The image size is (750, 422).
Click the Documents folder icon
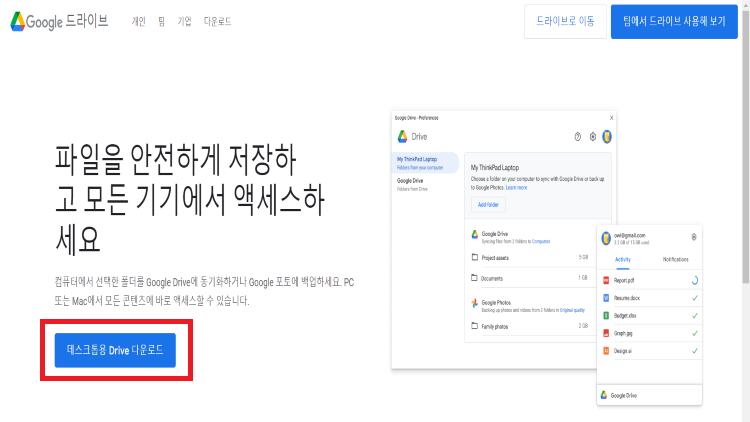click(x=474, y=278)
